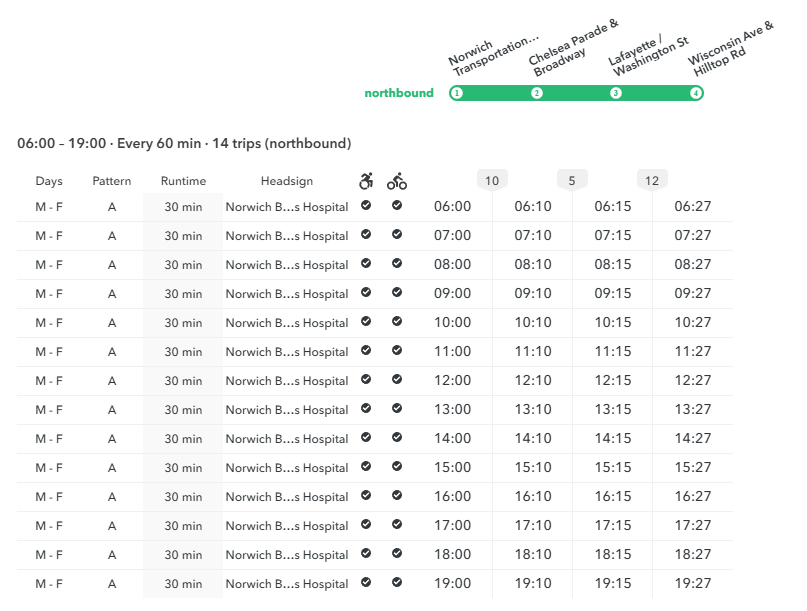807x611 pixels.
Task: Click the 07:10 time cell
Action: (533, 235)
